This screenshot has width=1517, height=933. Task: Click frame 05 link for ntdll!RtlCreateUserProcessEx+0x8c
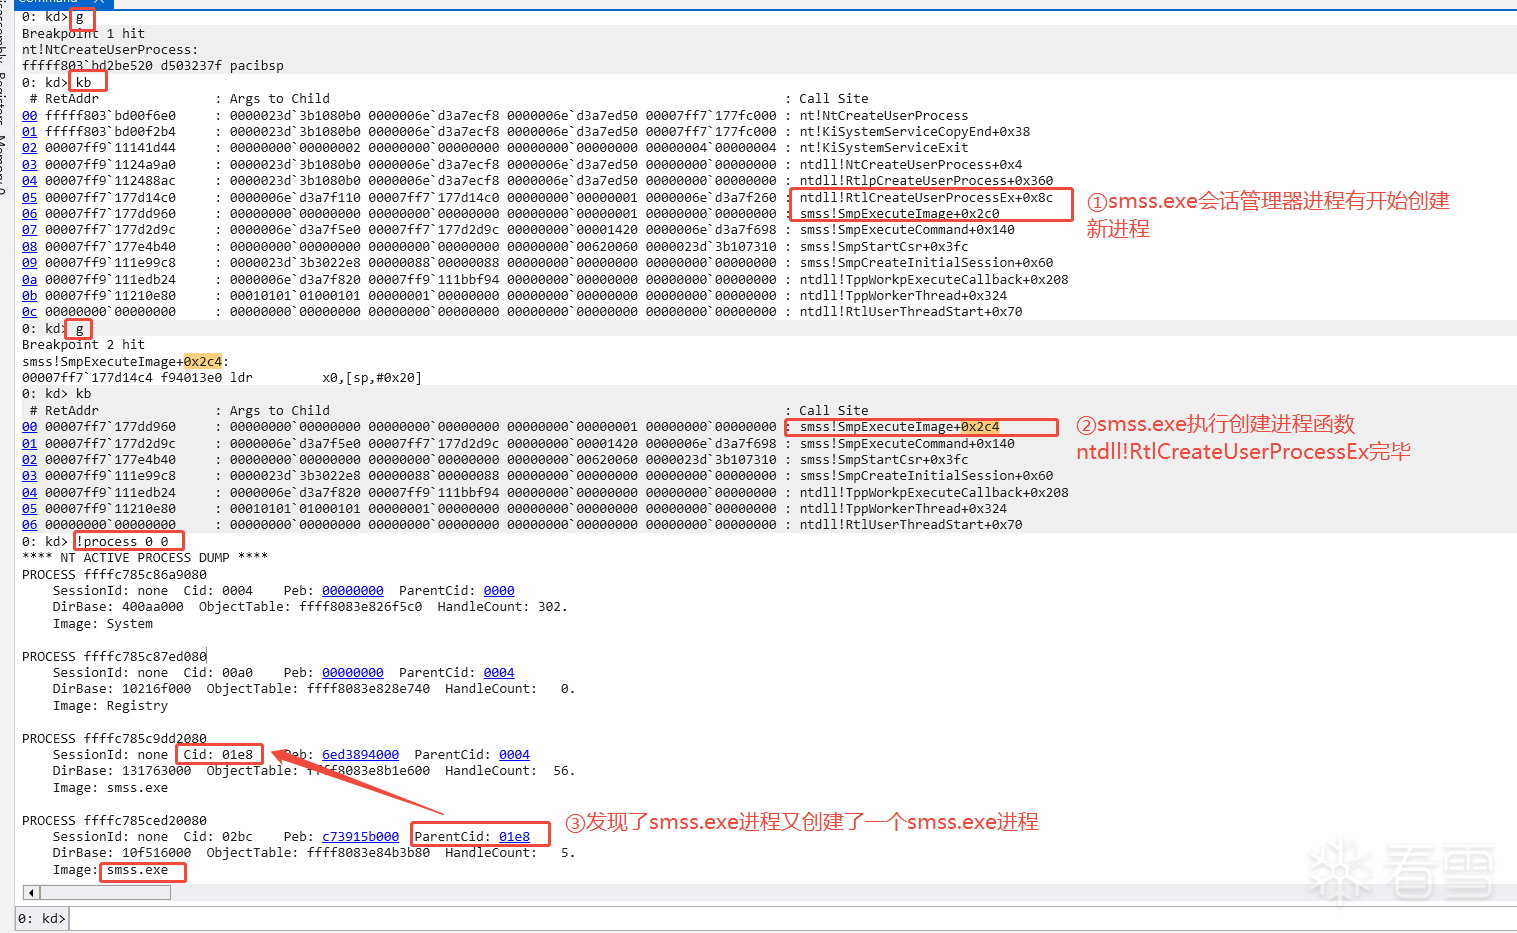pyautogui.click(x=30, y=197)
